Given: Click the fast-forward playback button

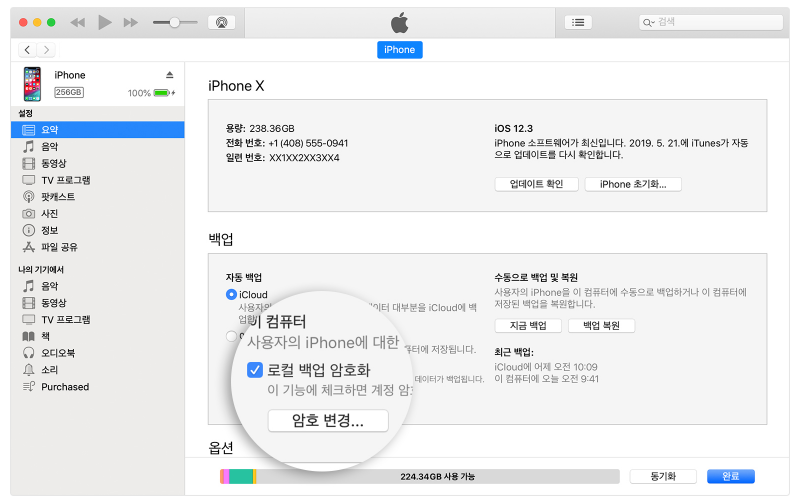Looking at the screenshot, I should tap(131, 22).
